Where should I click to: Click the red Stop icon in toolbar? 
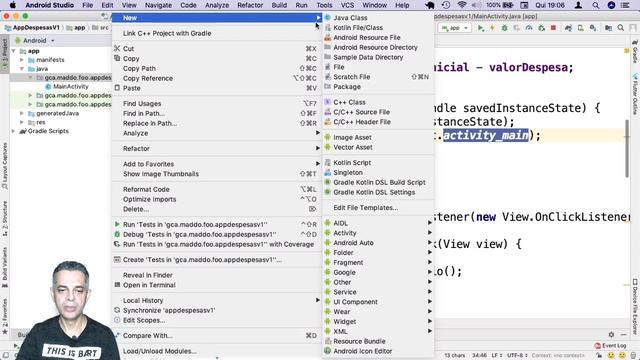(x=553, y=28)
